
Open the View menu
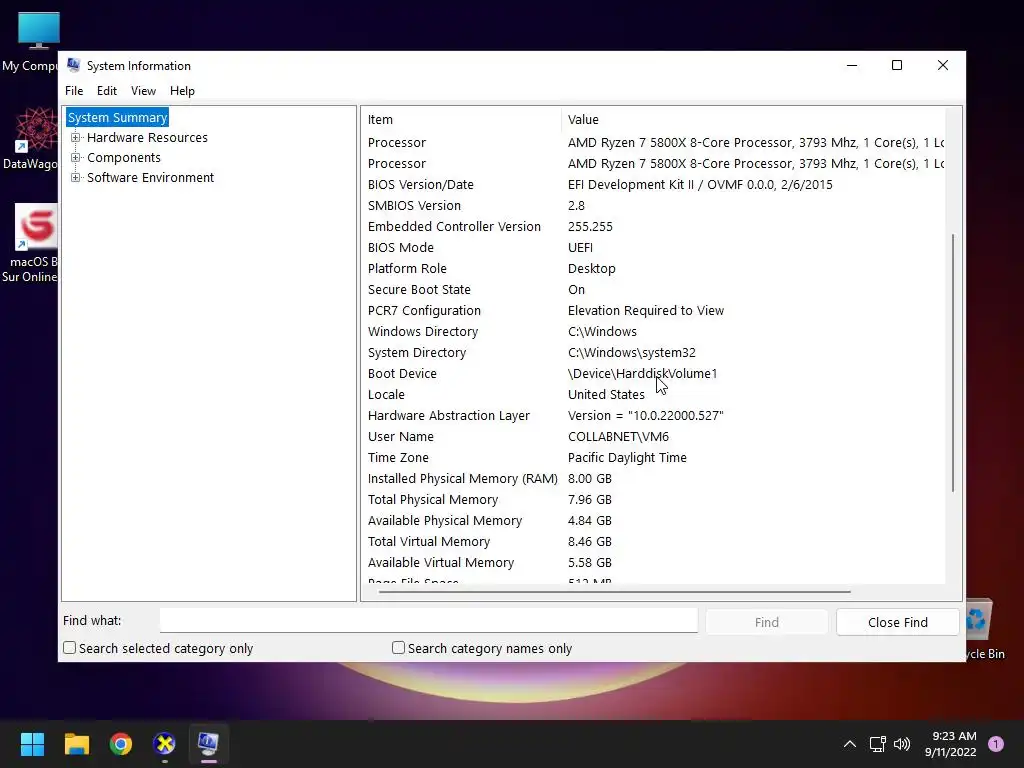pos(143,91)
